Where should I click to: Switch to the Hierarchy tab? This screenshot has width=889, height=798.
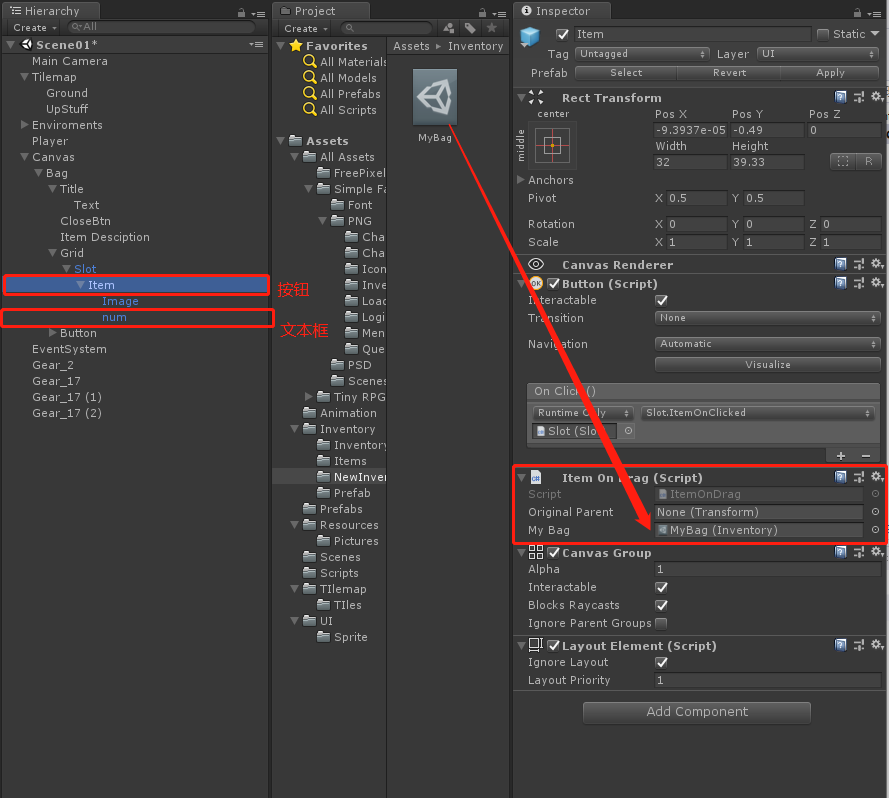51,11
